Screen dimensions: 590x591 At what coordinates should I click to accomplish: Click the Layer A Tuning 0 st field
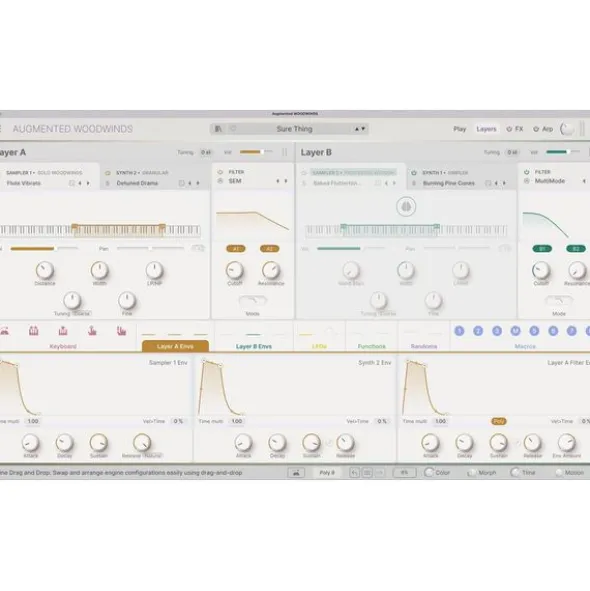point(206,152)
